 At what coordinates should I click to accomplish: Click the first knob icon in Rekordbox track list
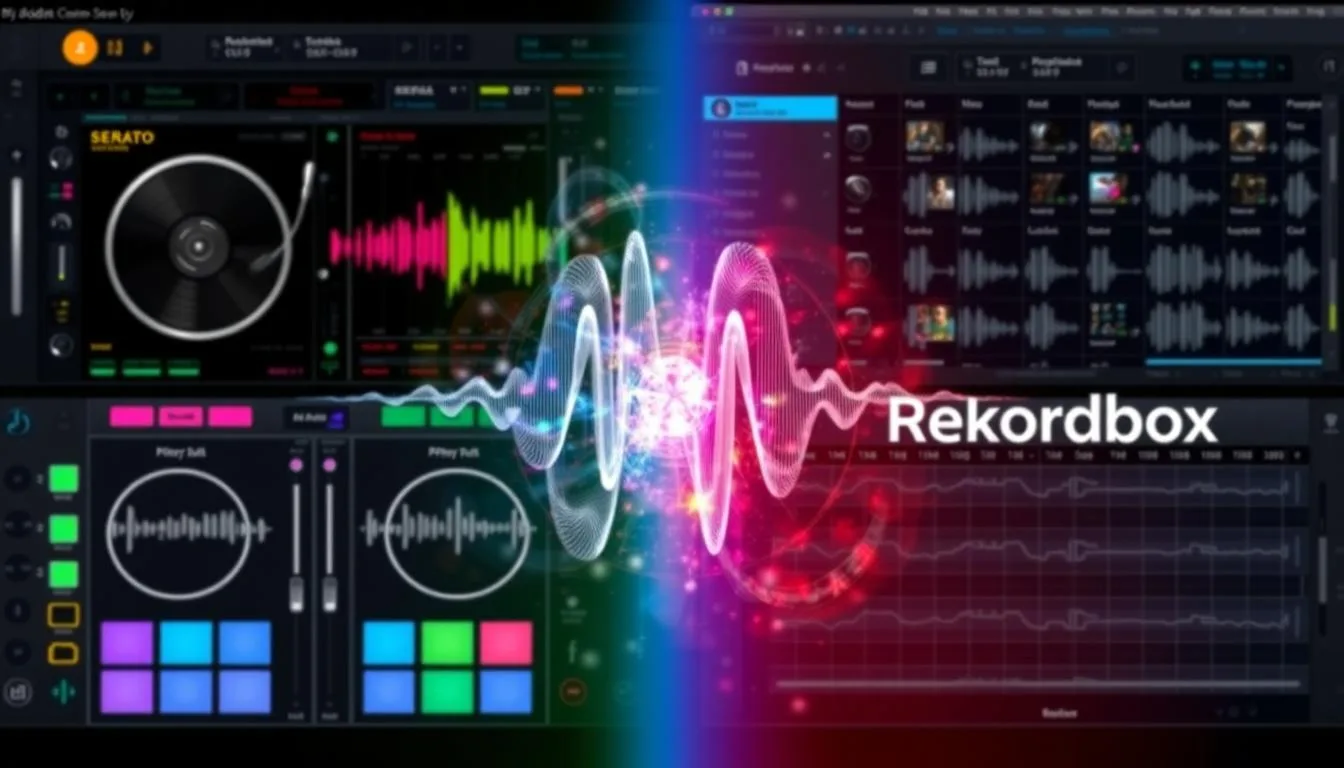pos(857,138)
